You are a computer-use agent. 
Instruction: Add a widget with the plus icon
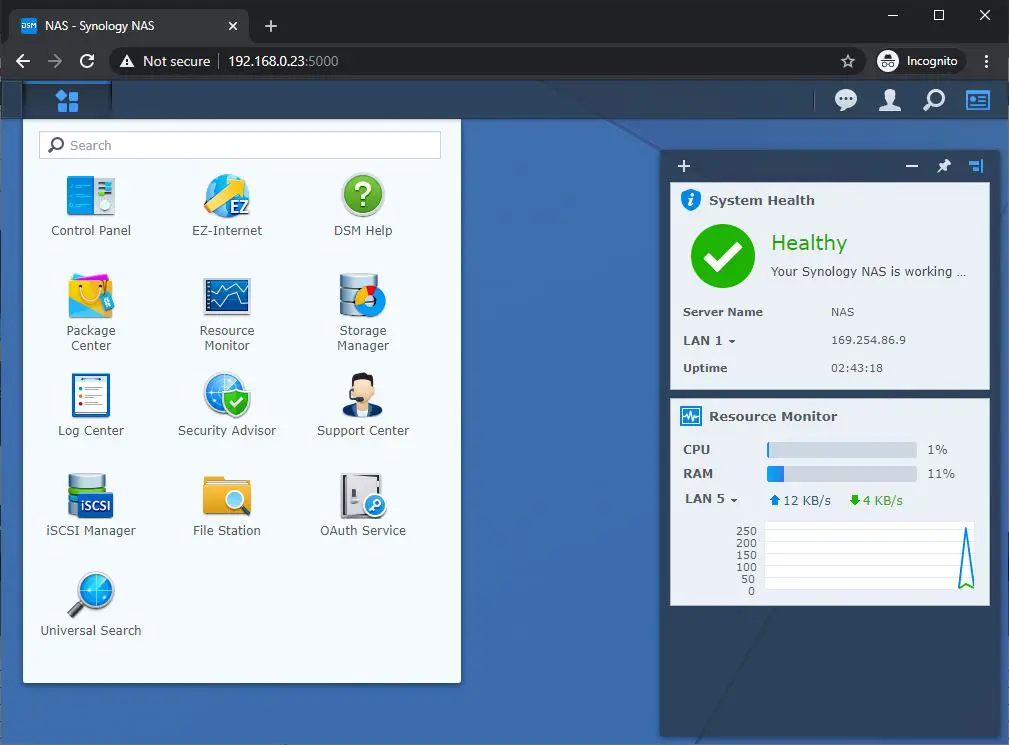[684, 166]
